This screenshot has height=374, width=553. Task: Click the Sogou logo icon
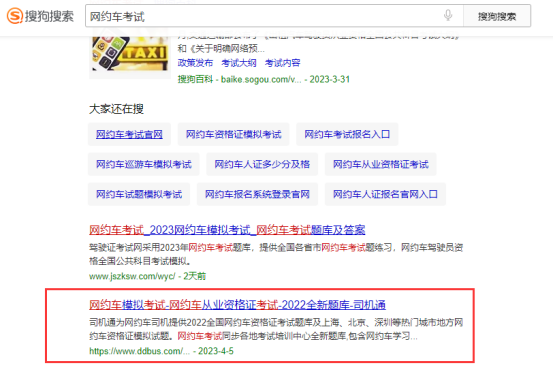pyautogui.click(x=15, y=16)
